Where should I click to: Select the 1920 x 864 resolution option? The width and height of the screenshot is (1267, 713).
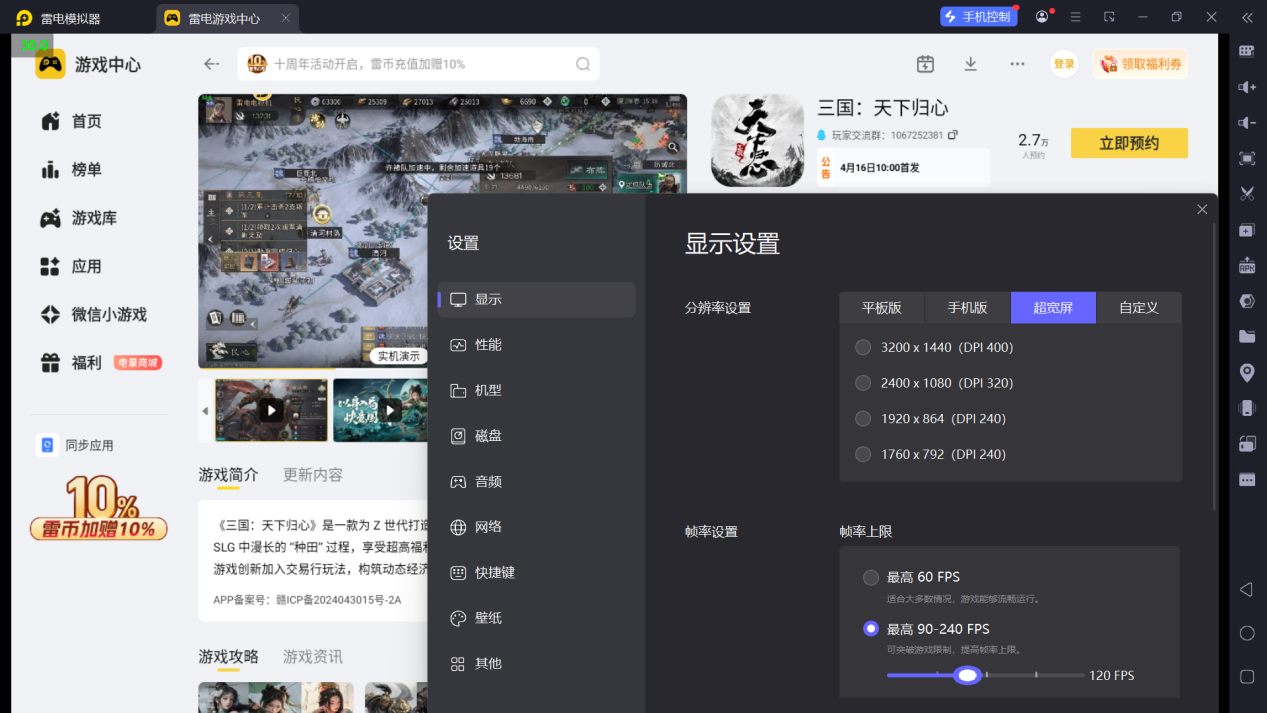[863, 419]
